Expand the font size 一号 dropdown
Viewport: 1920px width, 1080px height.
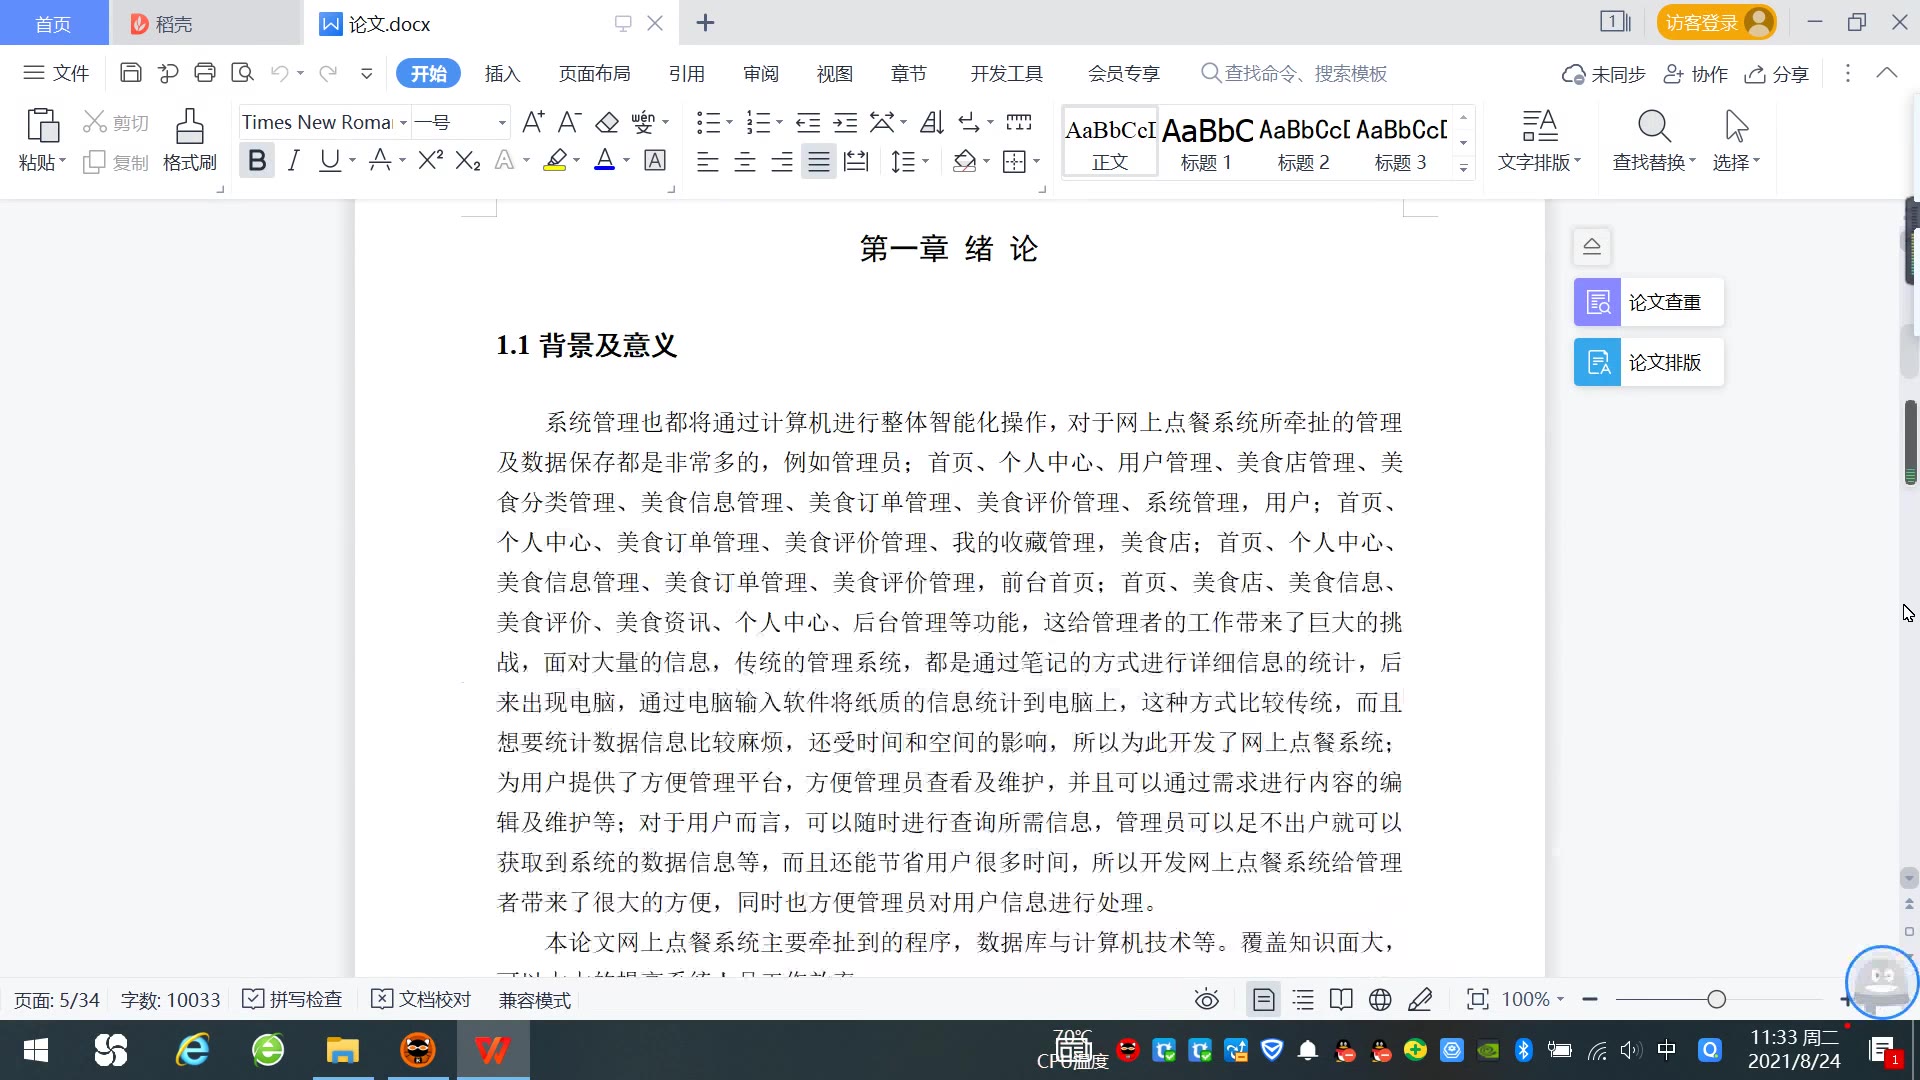[502, 123]
